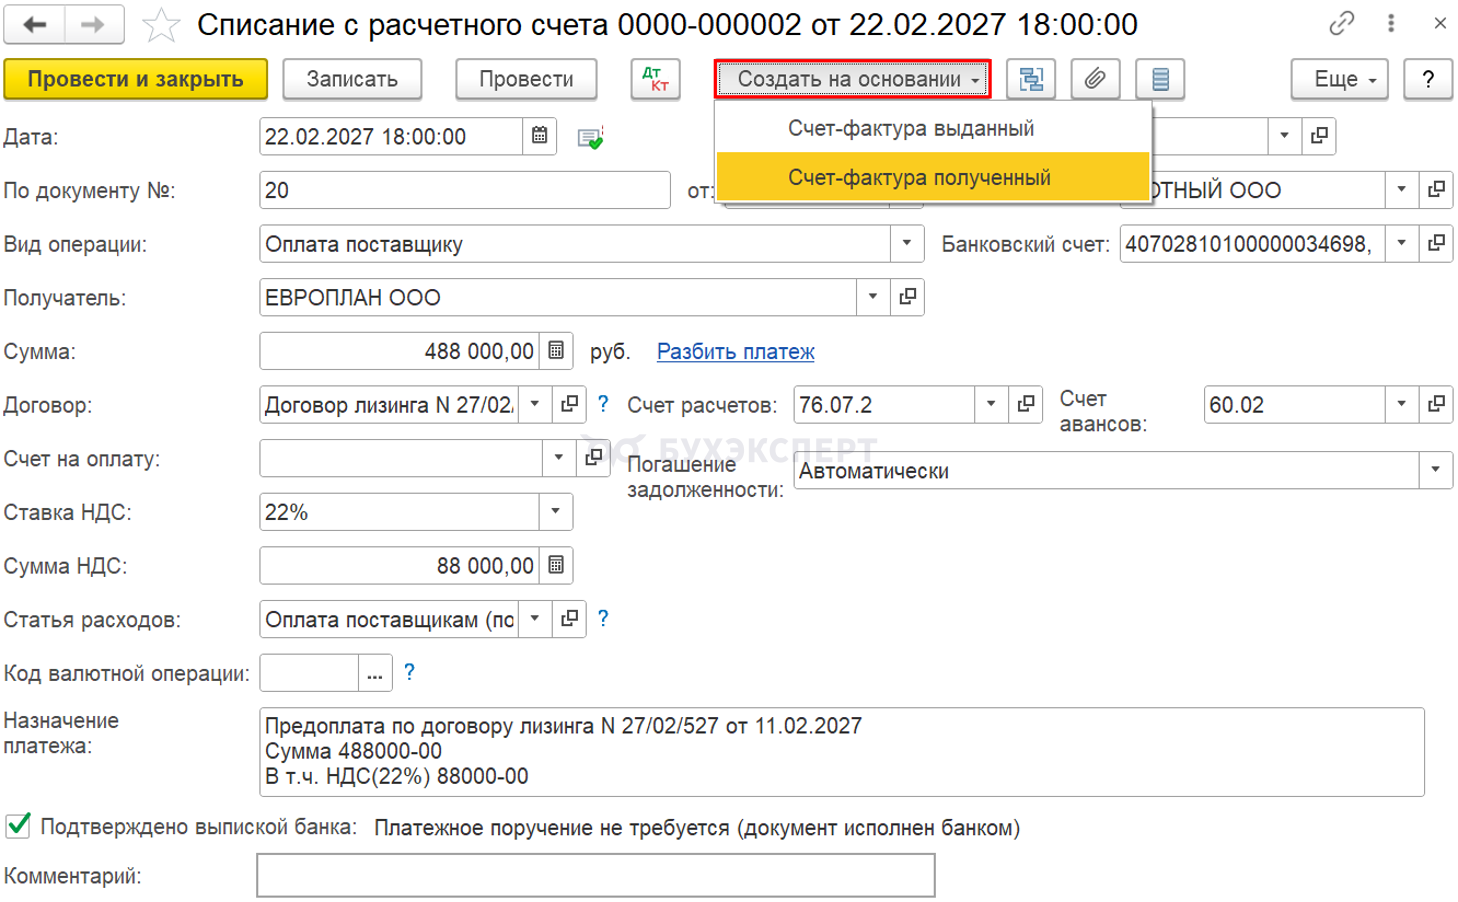Open Счет расчетов 76.07.2 account form

coord(1025,404)
